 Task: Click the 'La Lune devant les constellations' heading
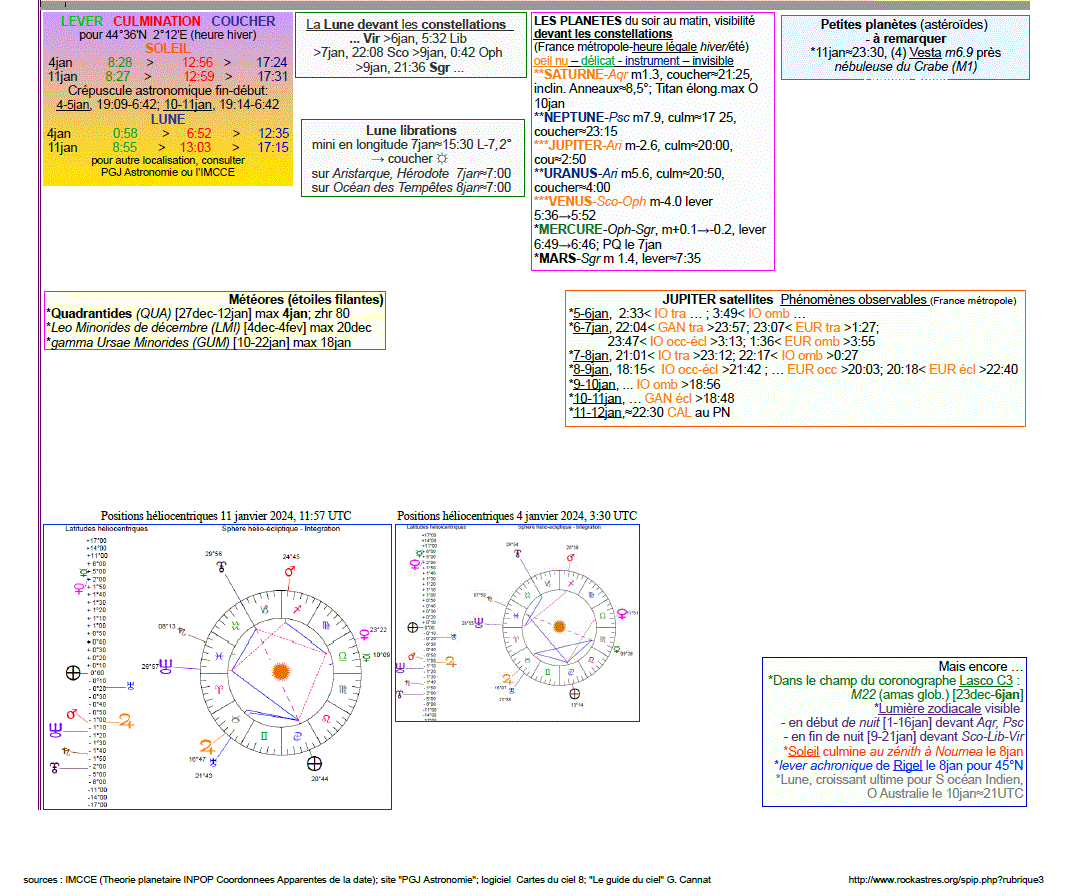pyautogui.click(x=410, y=24)
